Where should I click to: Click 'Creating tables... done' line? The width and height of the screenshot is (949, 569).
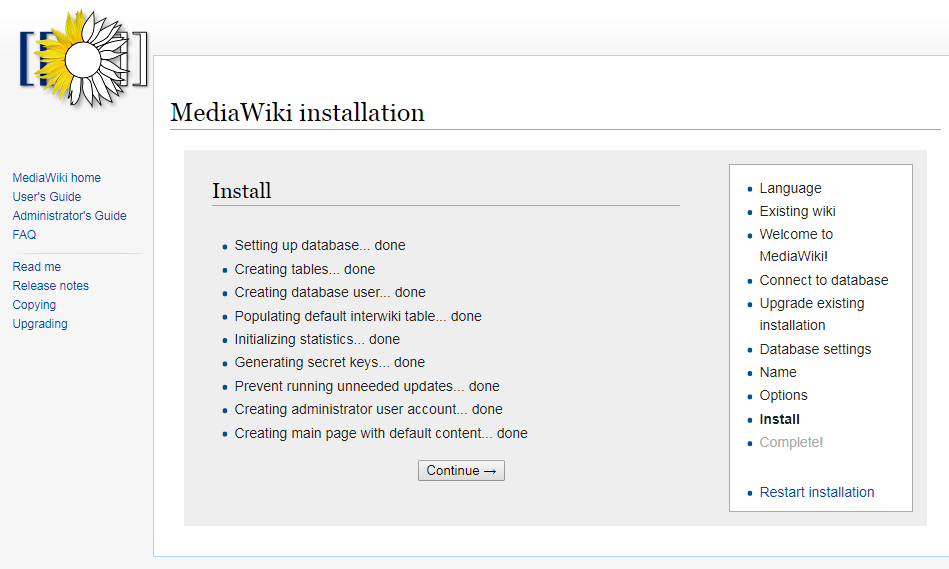tap(305, 269)
